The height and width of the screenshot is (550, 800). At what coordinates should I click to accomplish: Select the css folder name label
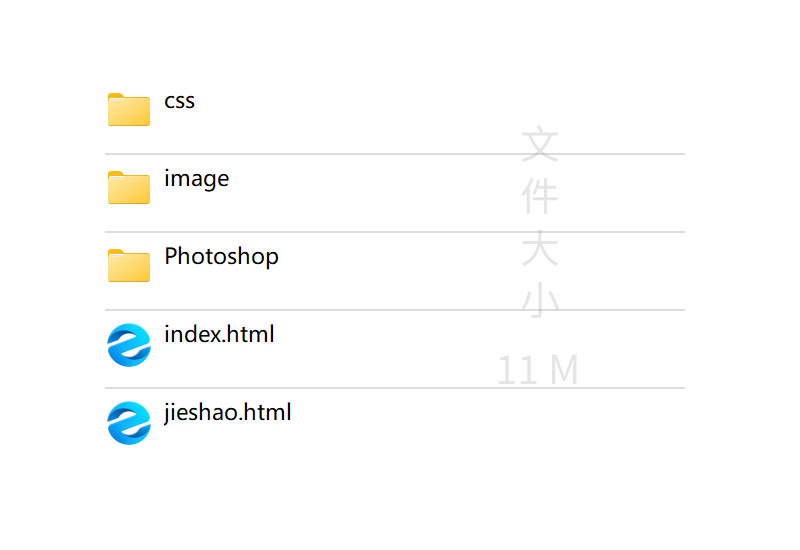click(180, 101)
